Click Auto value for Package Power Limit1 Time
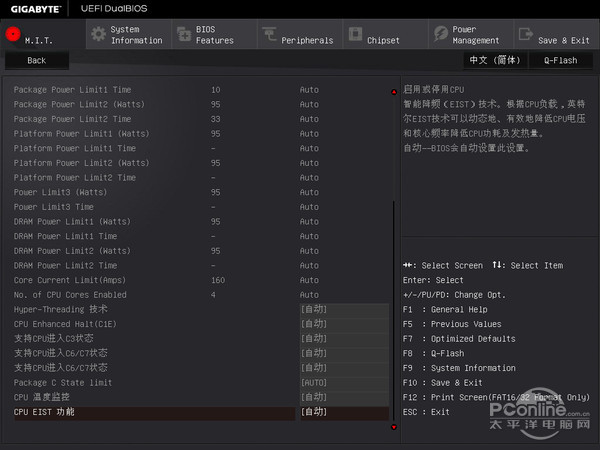Image resolution: width=600 pixels, height=450 pixels. (309, 90)
